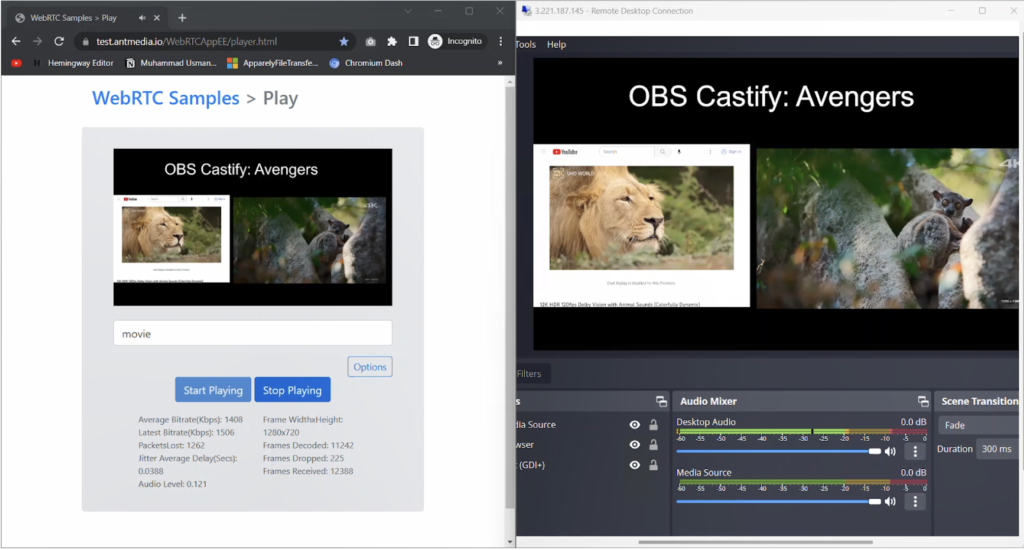Open Media Source audio three-dot options
1024x550 pixels.
point(915,502)
